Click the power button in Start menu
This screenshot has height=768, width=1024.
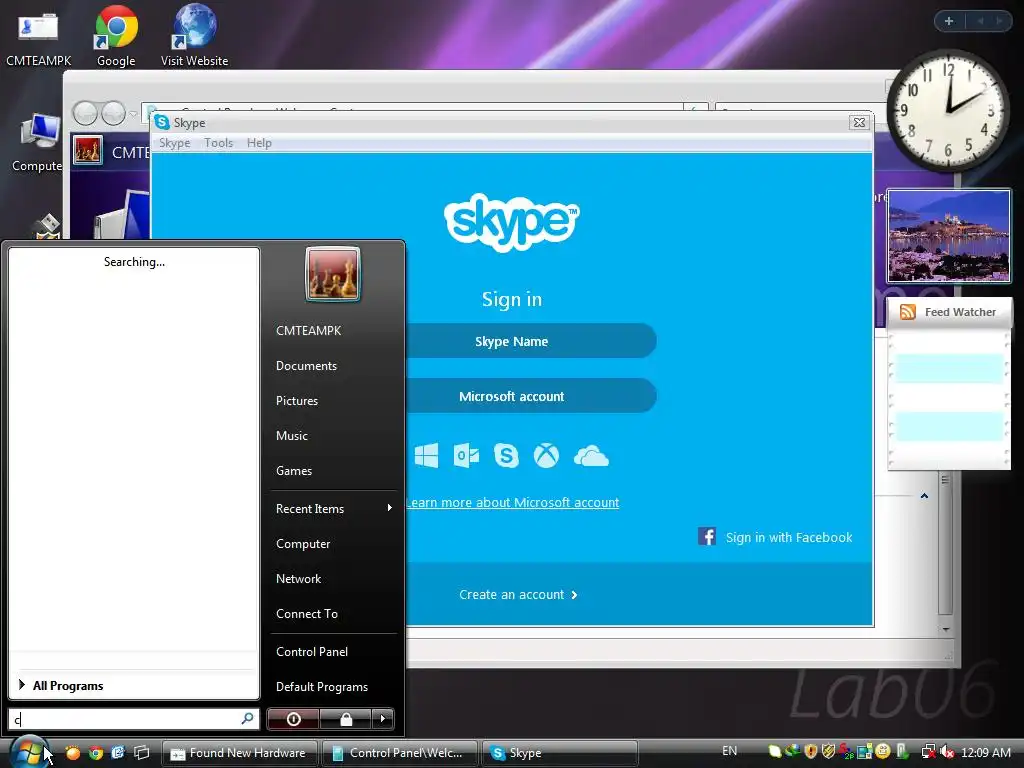(293, 719)
